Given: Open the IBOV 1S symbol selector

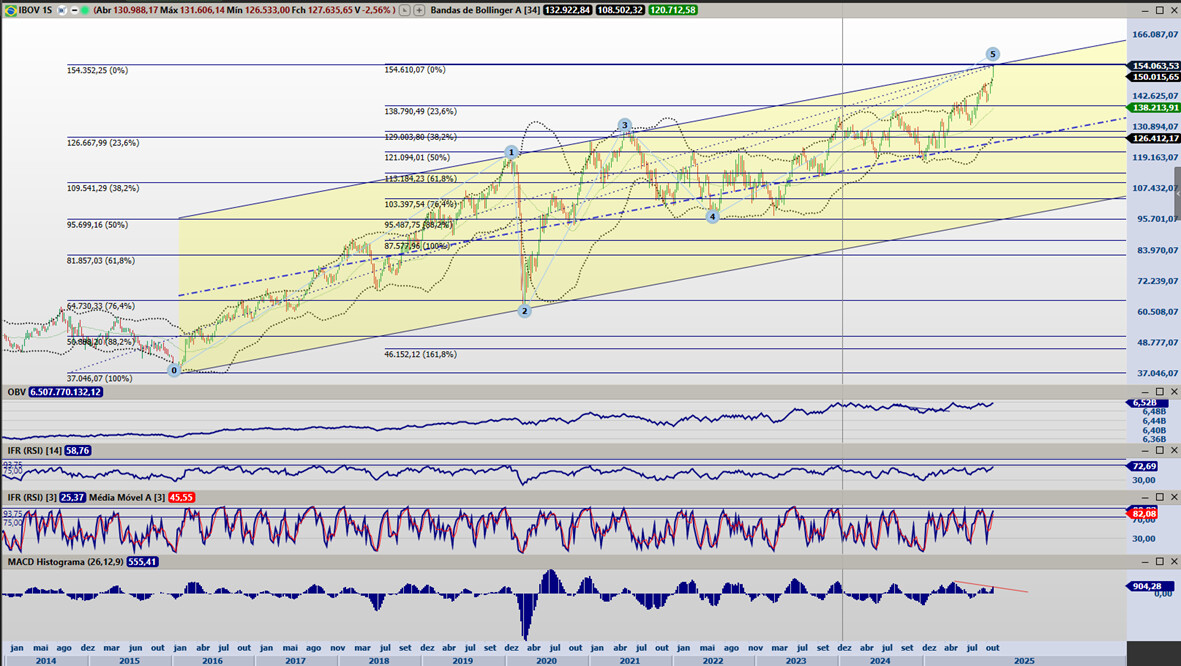Looking at the screenshot, I should (x=37, y=10).
